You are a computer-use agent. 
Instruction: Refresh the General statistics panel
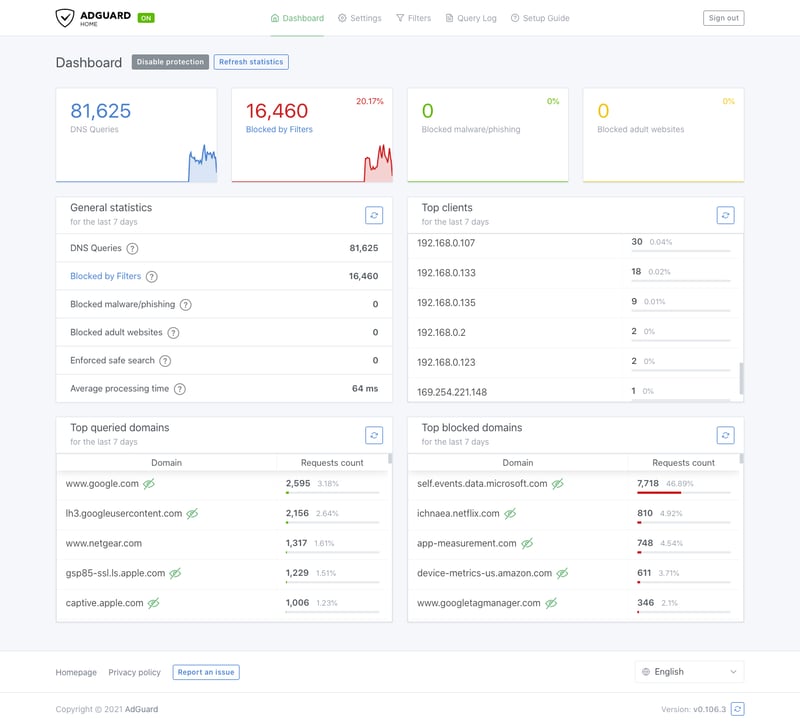point(374,215)
